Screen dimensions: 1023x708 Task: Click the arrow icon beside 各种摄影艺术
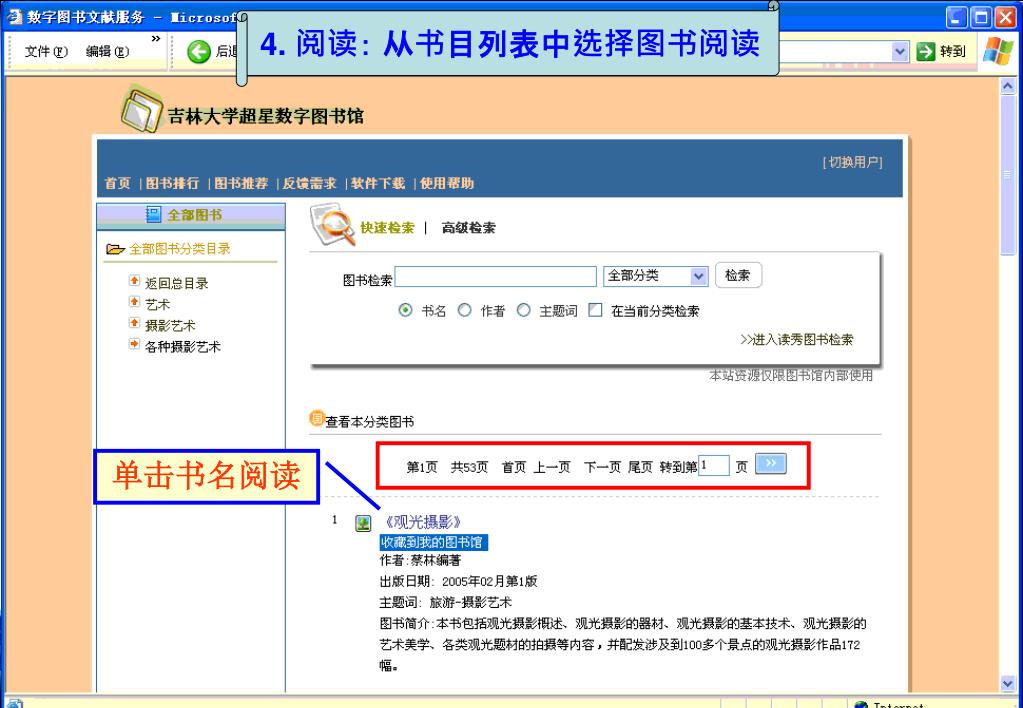coord(134,344)
